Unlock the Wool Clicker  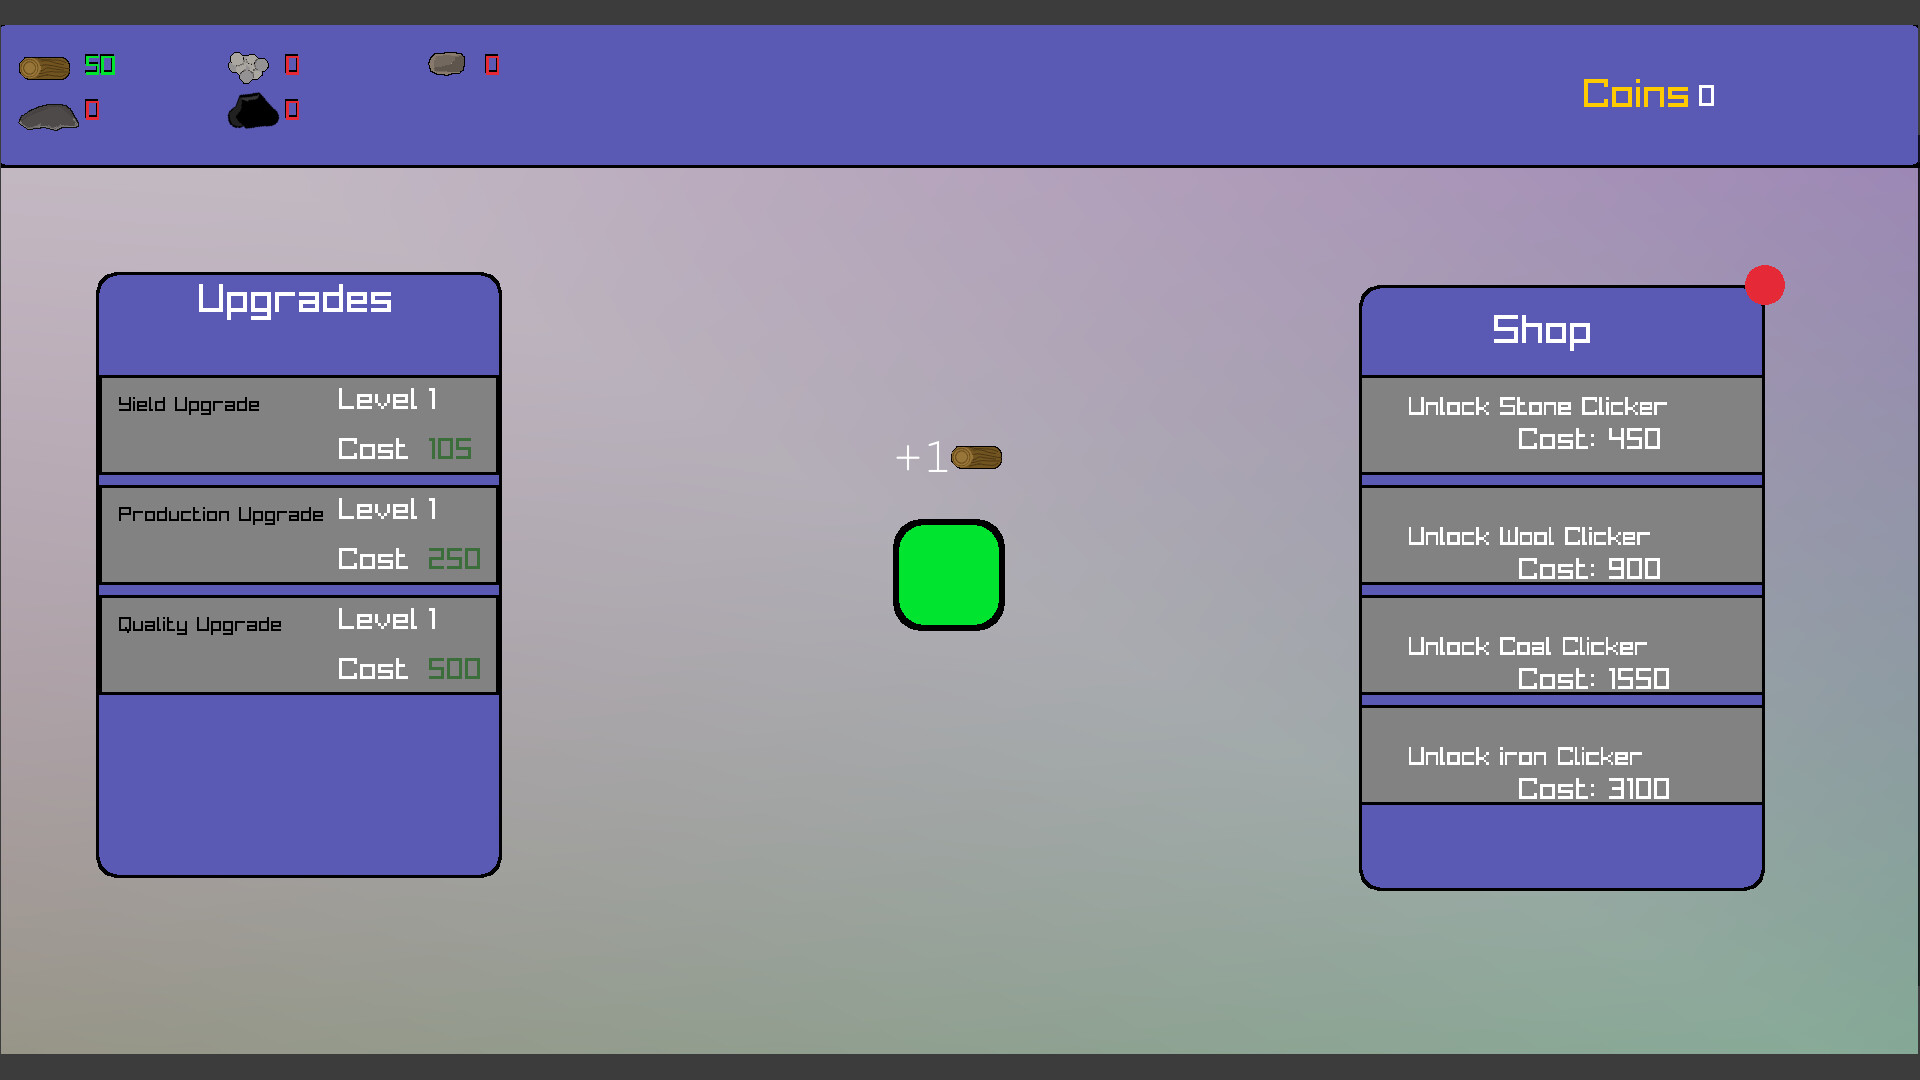1561,535
